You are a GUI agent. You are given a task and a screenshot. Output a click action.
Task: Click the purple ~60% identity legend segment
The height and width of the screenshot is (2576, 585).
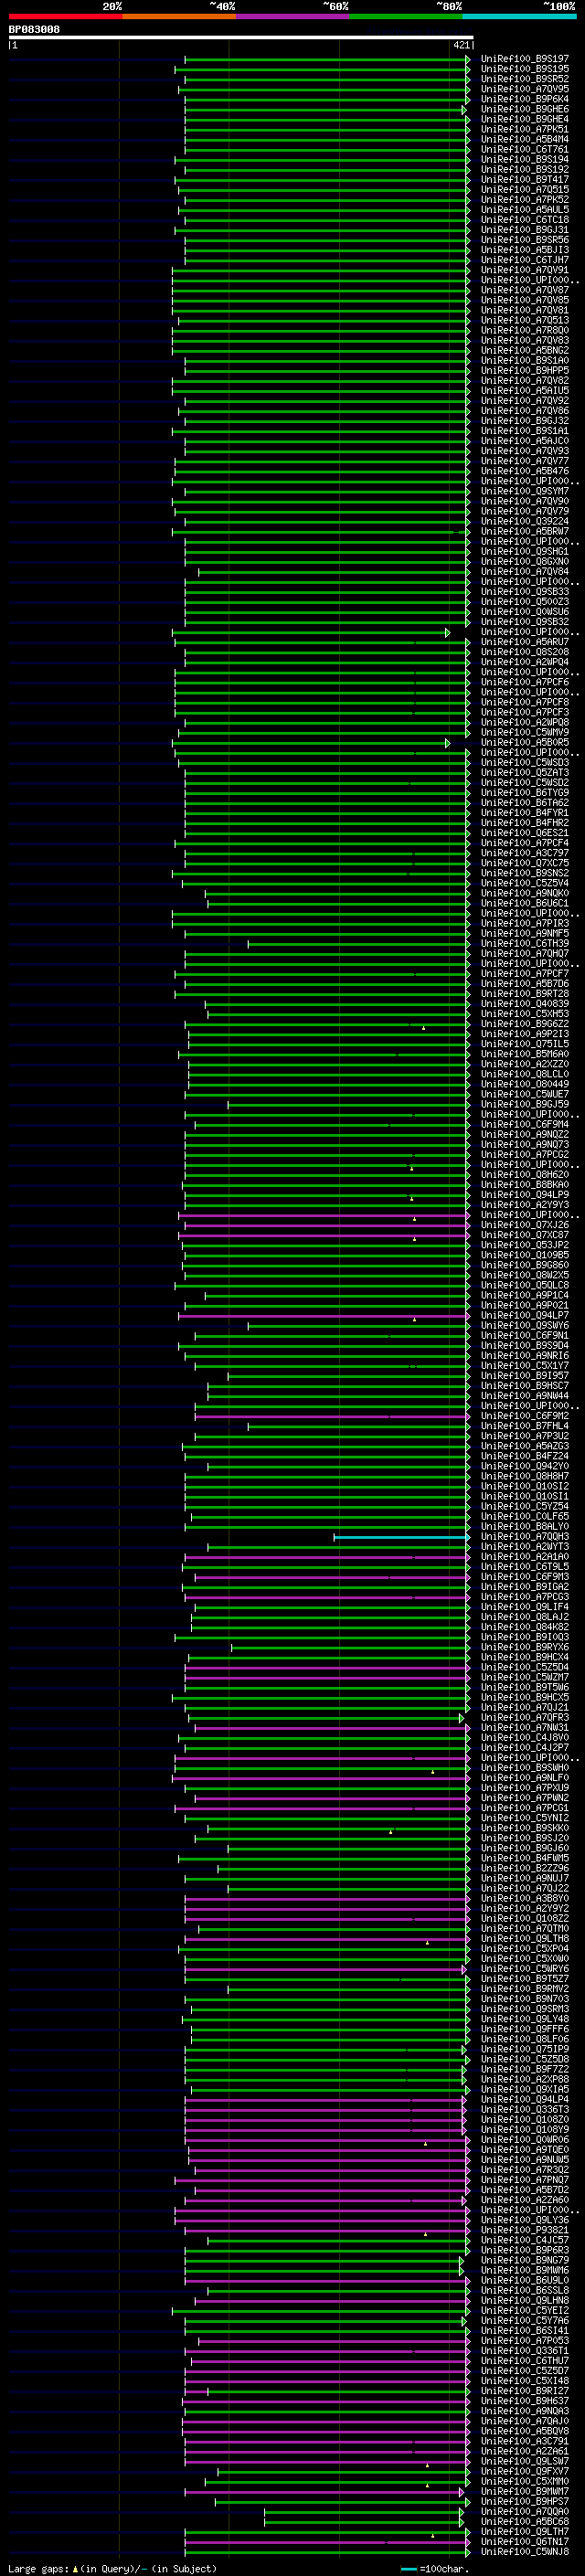point(293,17)
